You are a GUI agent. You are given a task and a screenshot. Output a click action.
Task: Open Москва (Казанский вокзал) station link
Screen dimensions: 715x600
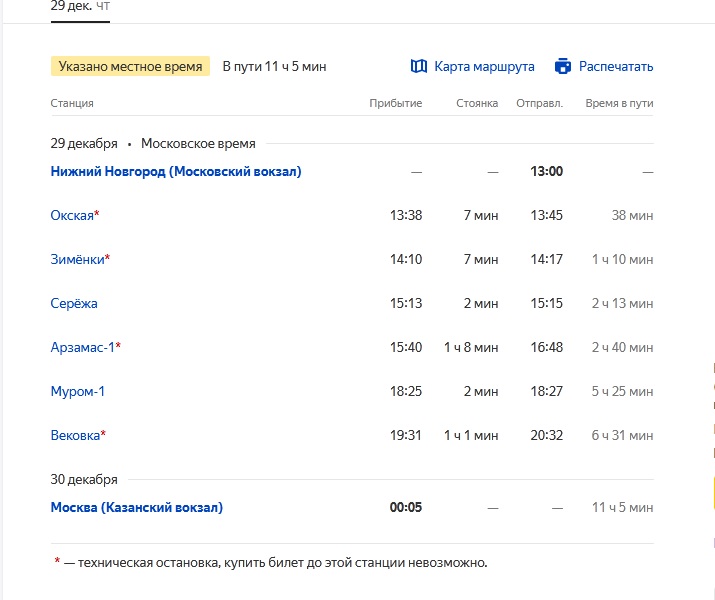[x=137, y=507]
